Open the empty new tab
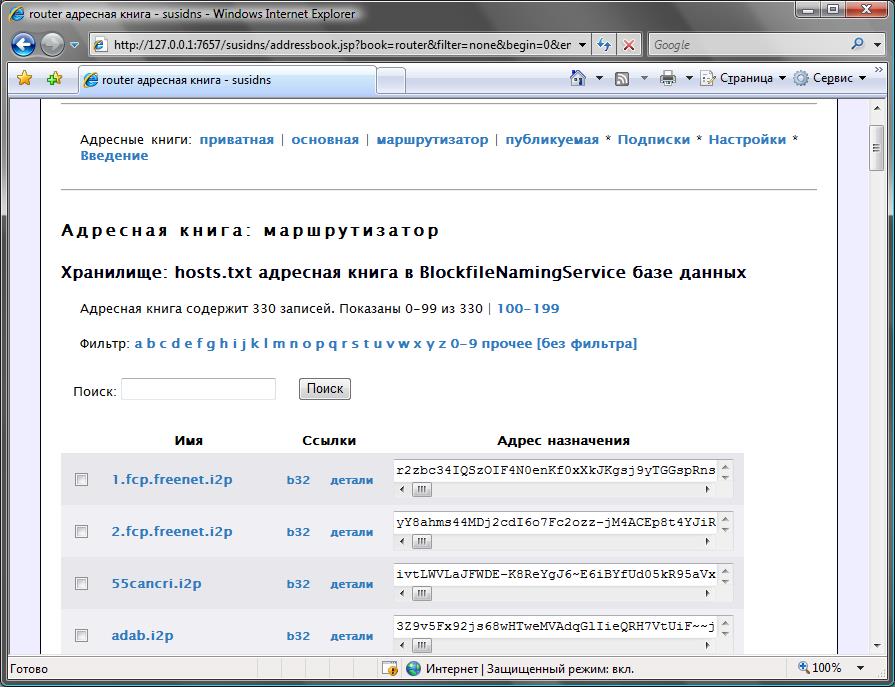 (x=391, y=80)
